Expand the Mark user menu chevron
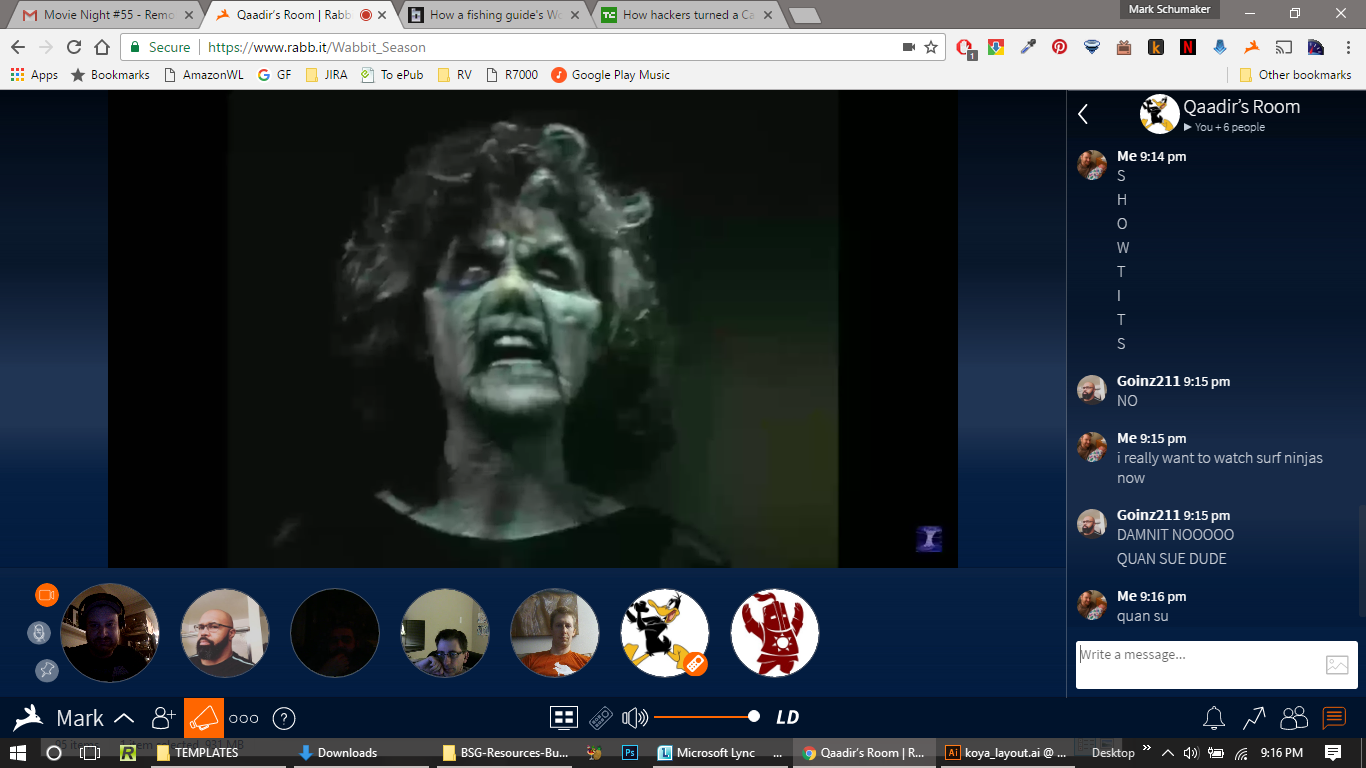The width and height of the screenshot is (1366, 768). [124, 718]
